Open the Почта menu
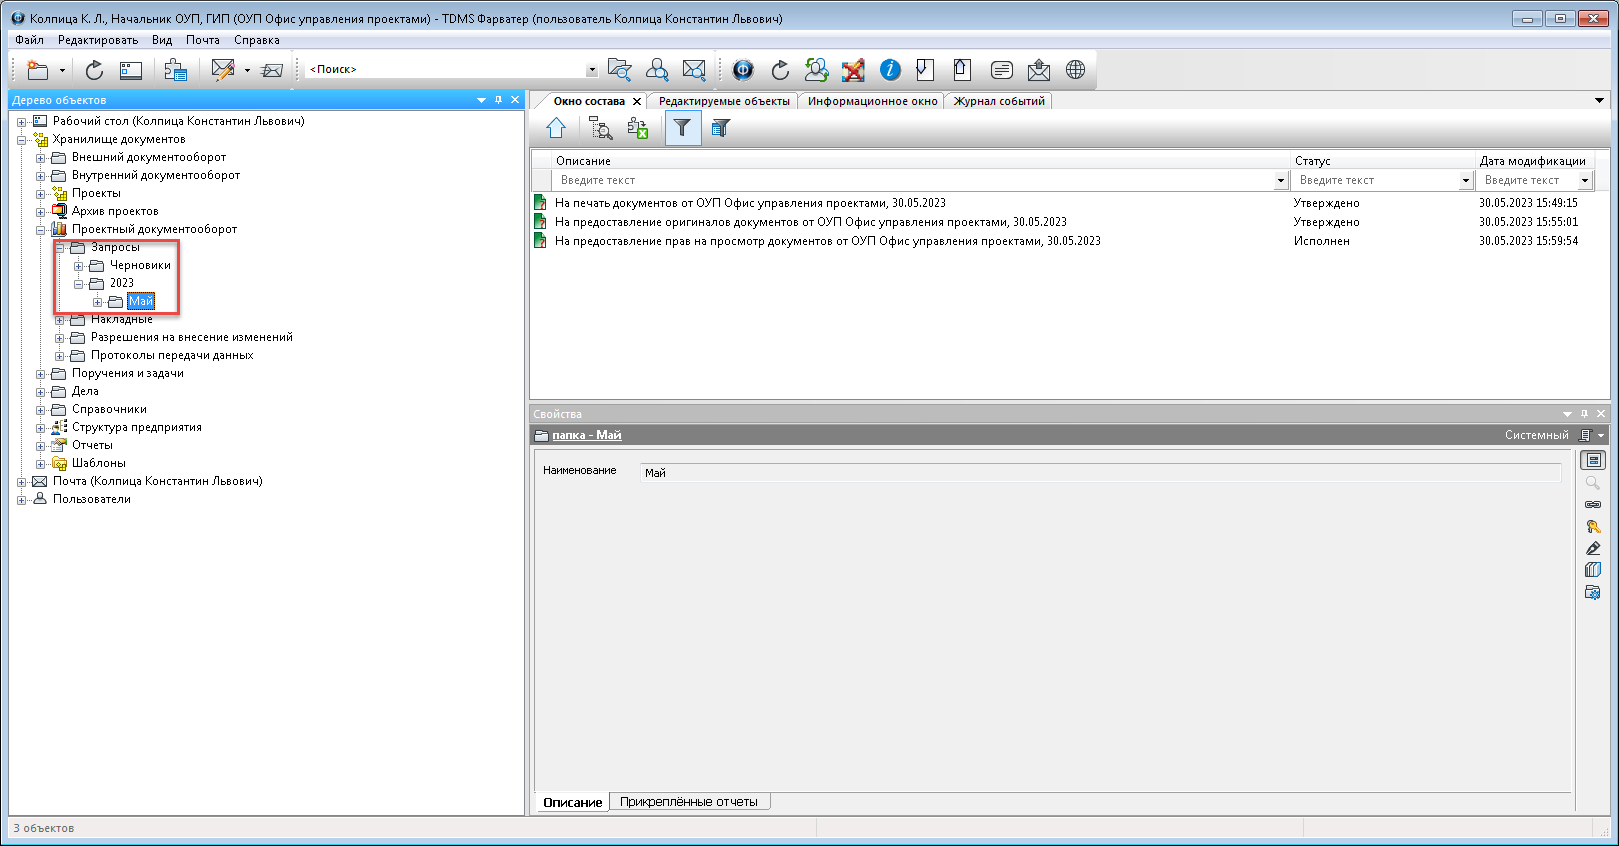 tap(203, 40)
